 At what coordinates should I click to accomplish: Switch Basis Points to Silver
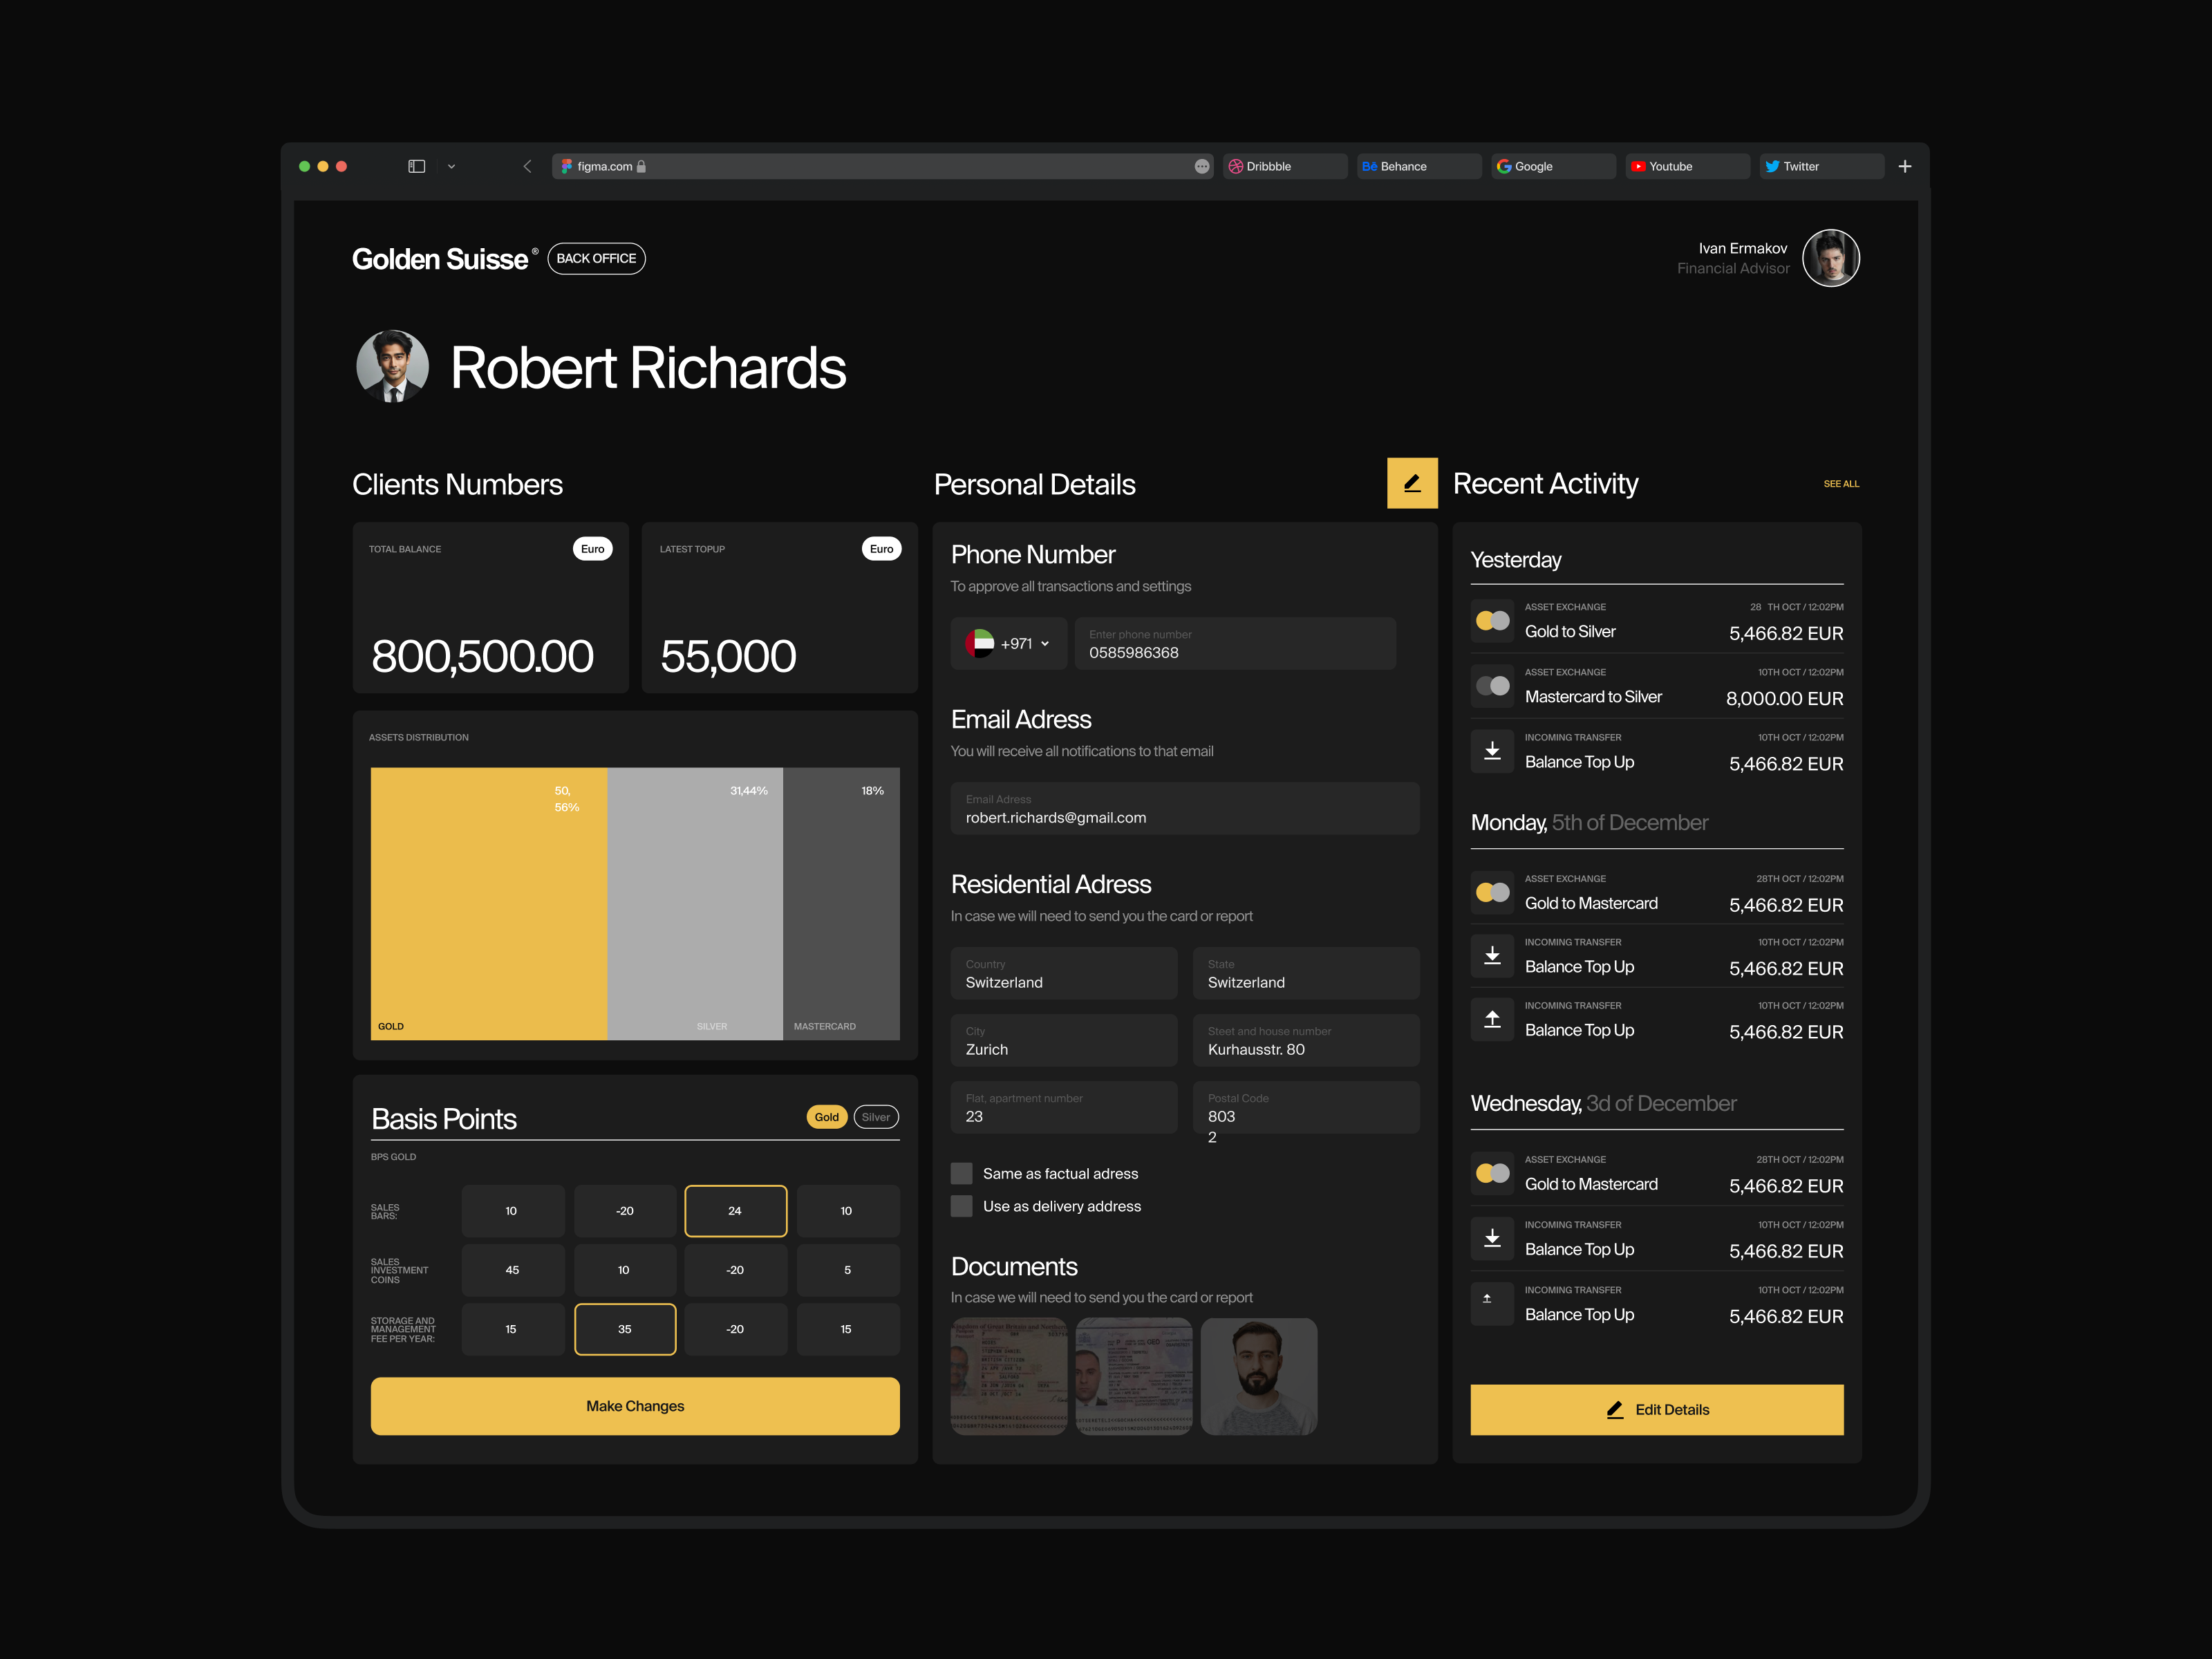point(875,1117)
